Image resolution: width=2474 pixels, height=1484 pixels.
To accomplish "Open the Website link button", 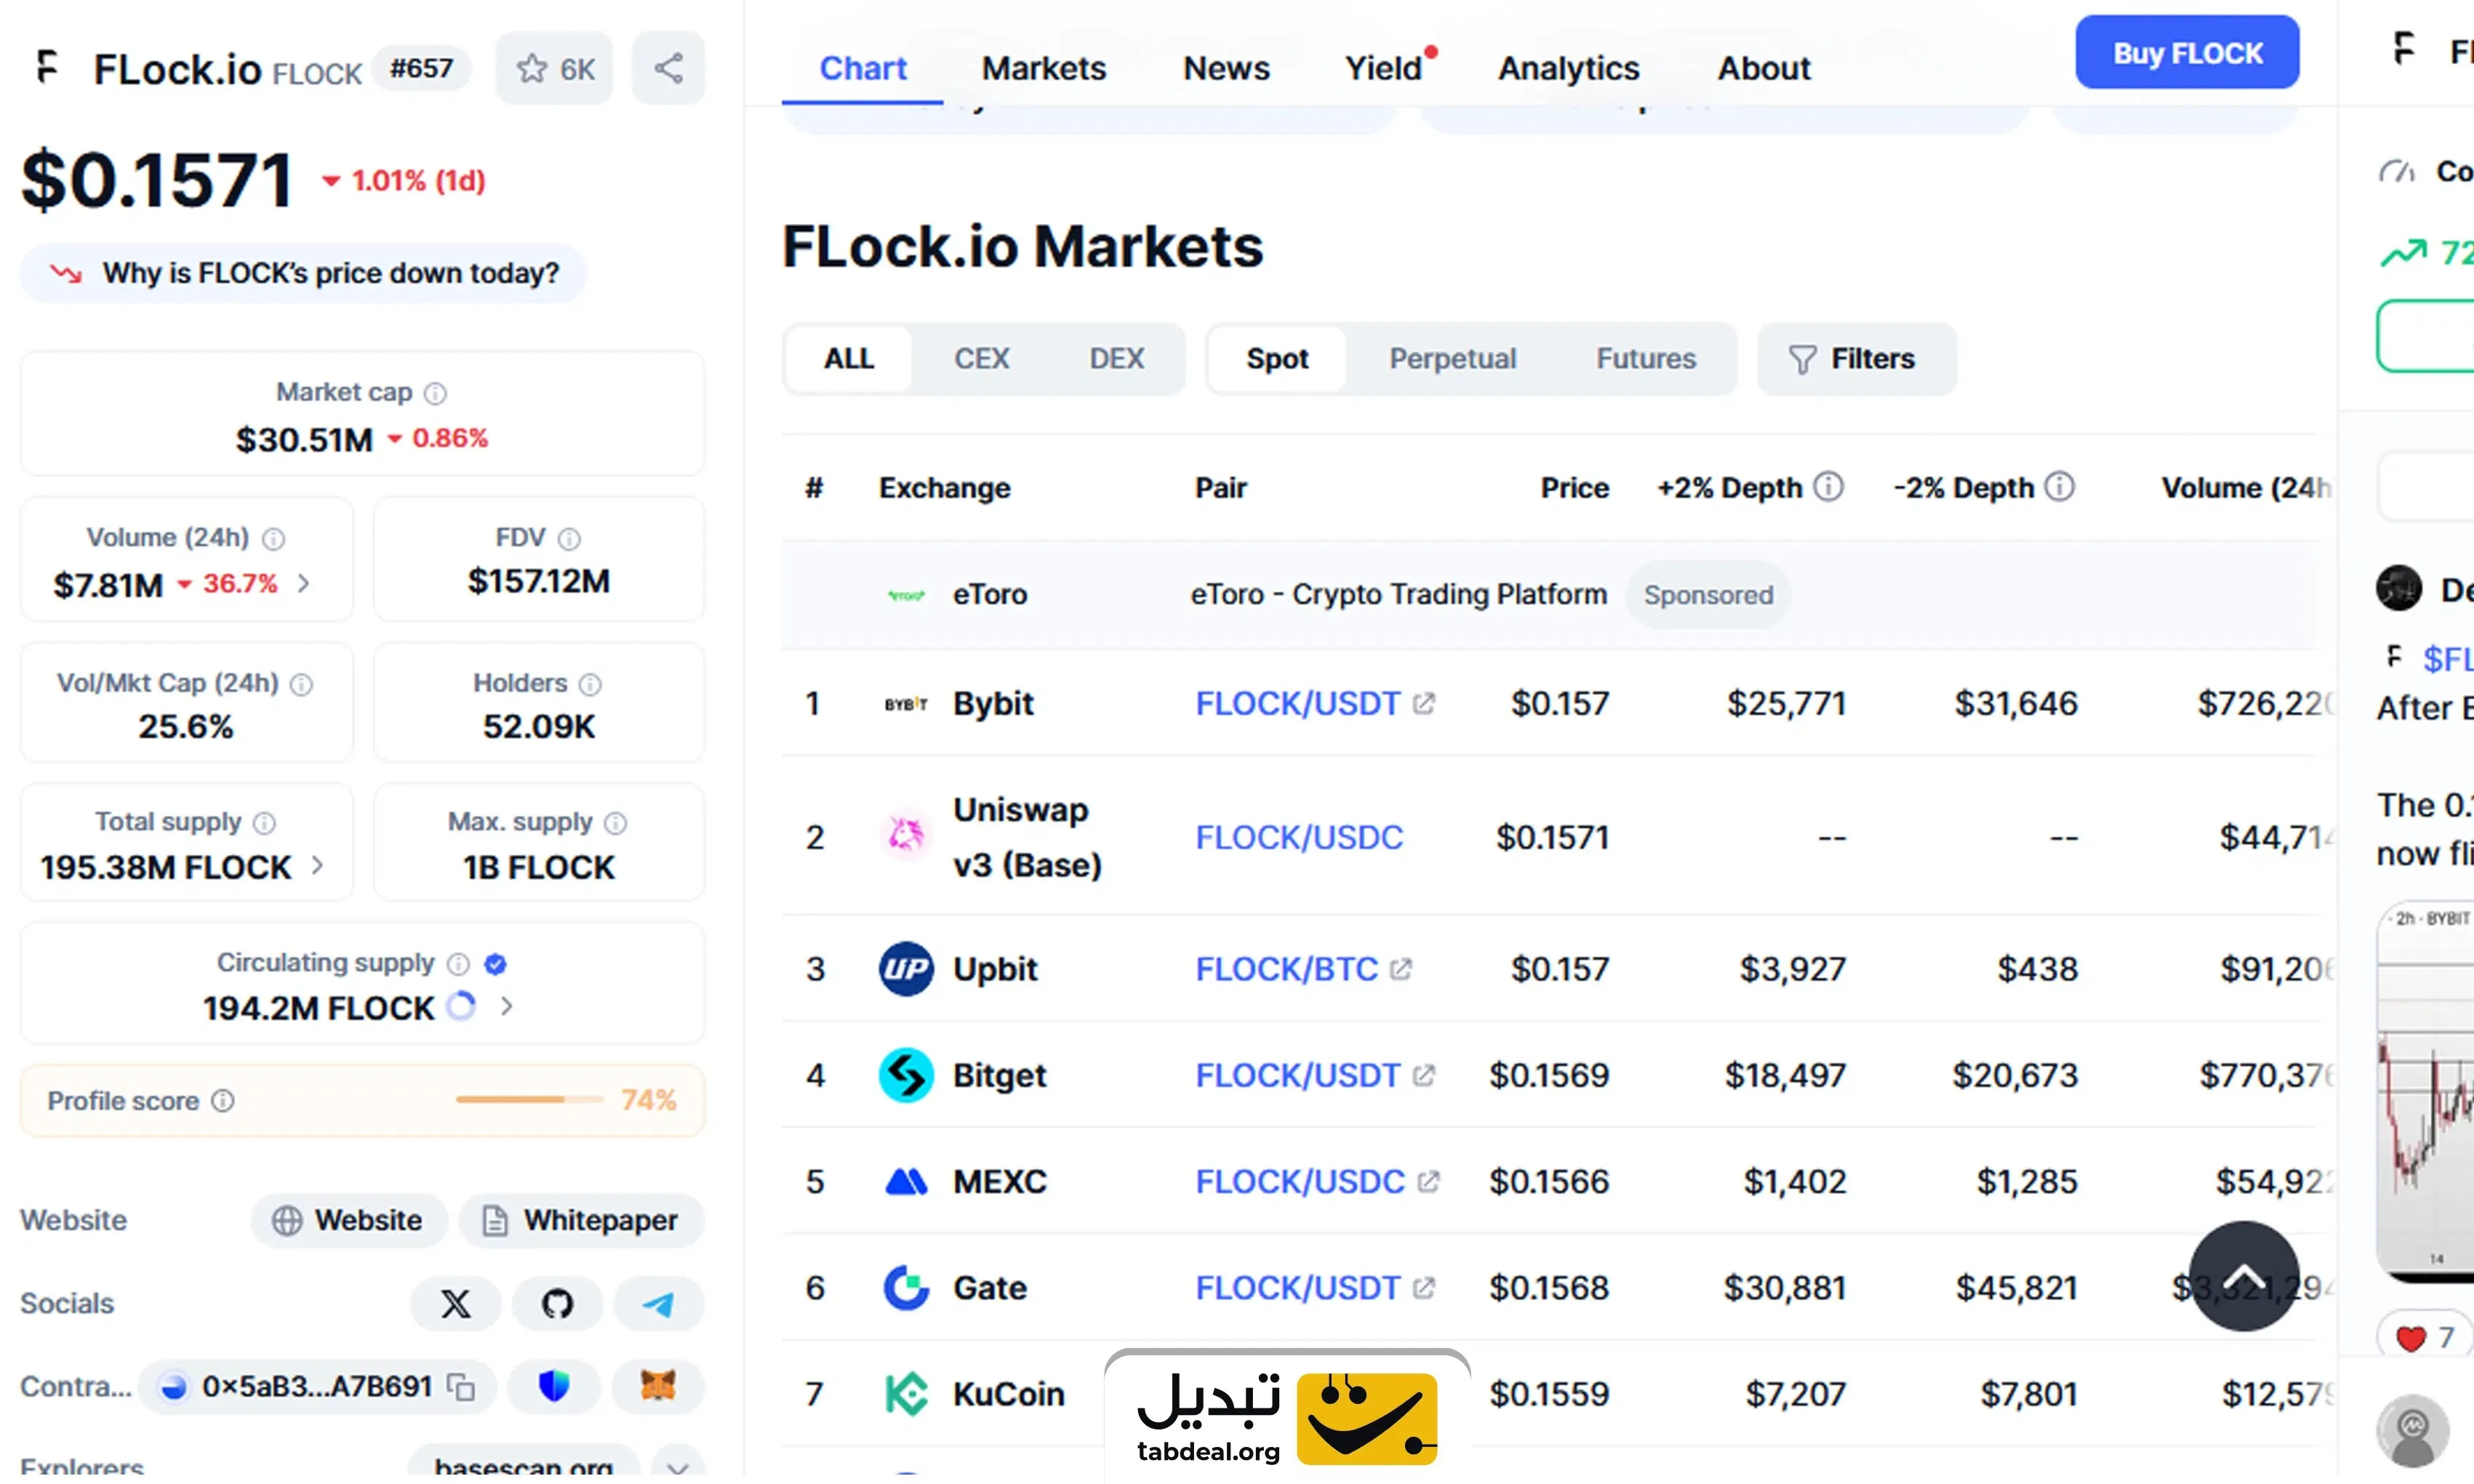I will [x=349, y=1221].
